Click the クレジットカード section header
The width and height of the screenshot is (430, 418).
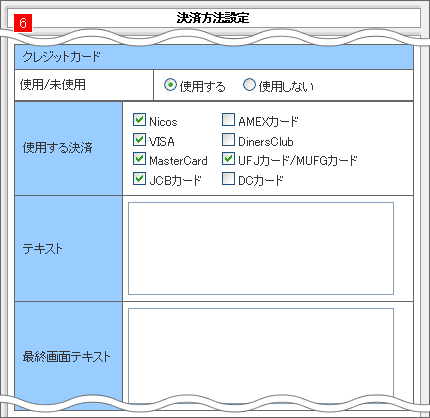click(214, 57)
